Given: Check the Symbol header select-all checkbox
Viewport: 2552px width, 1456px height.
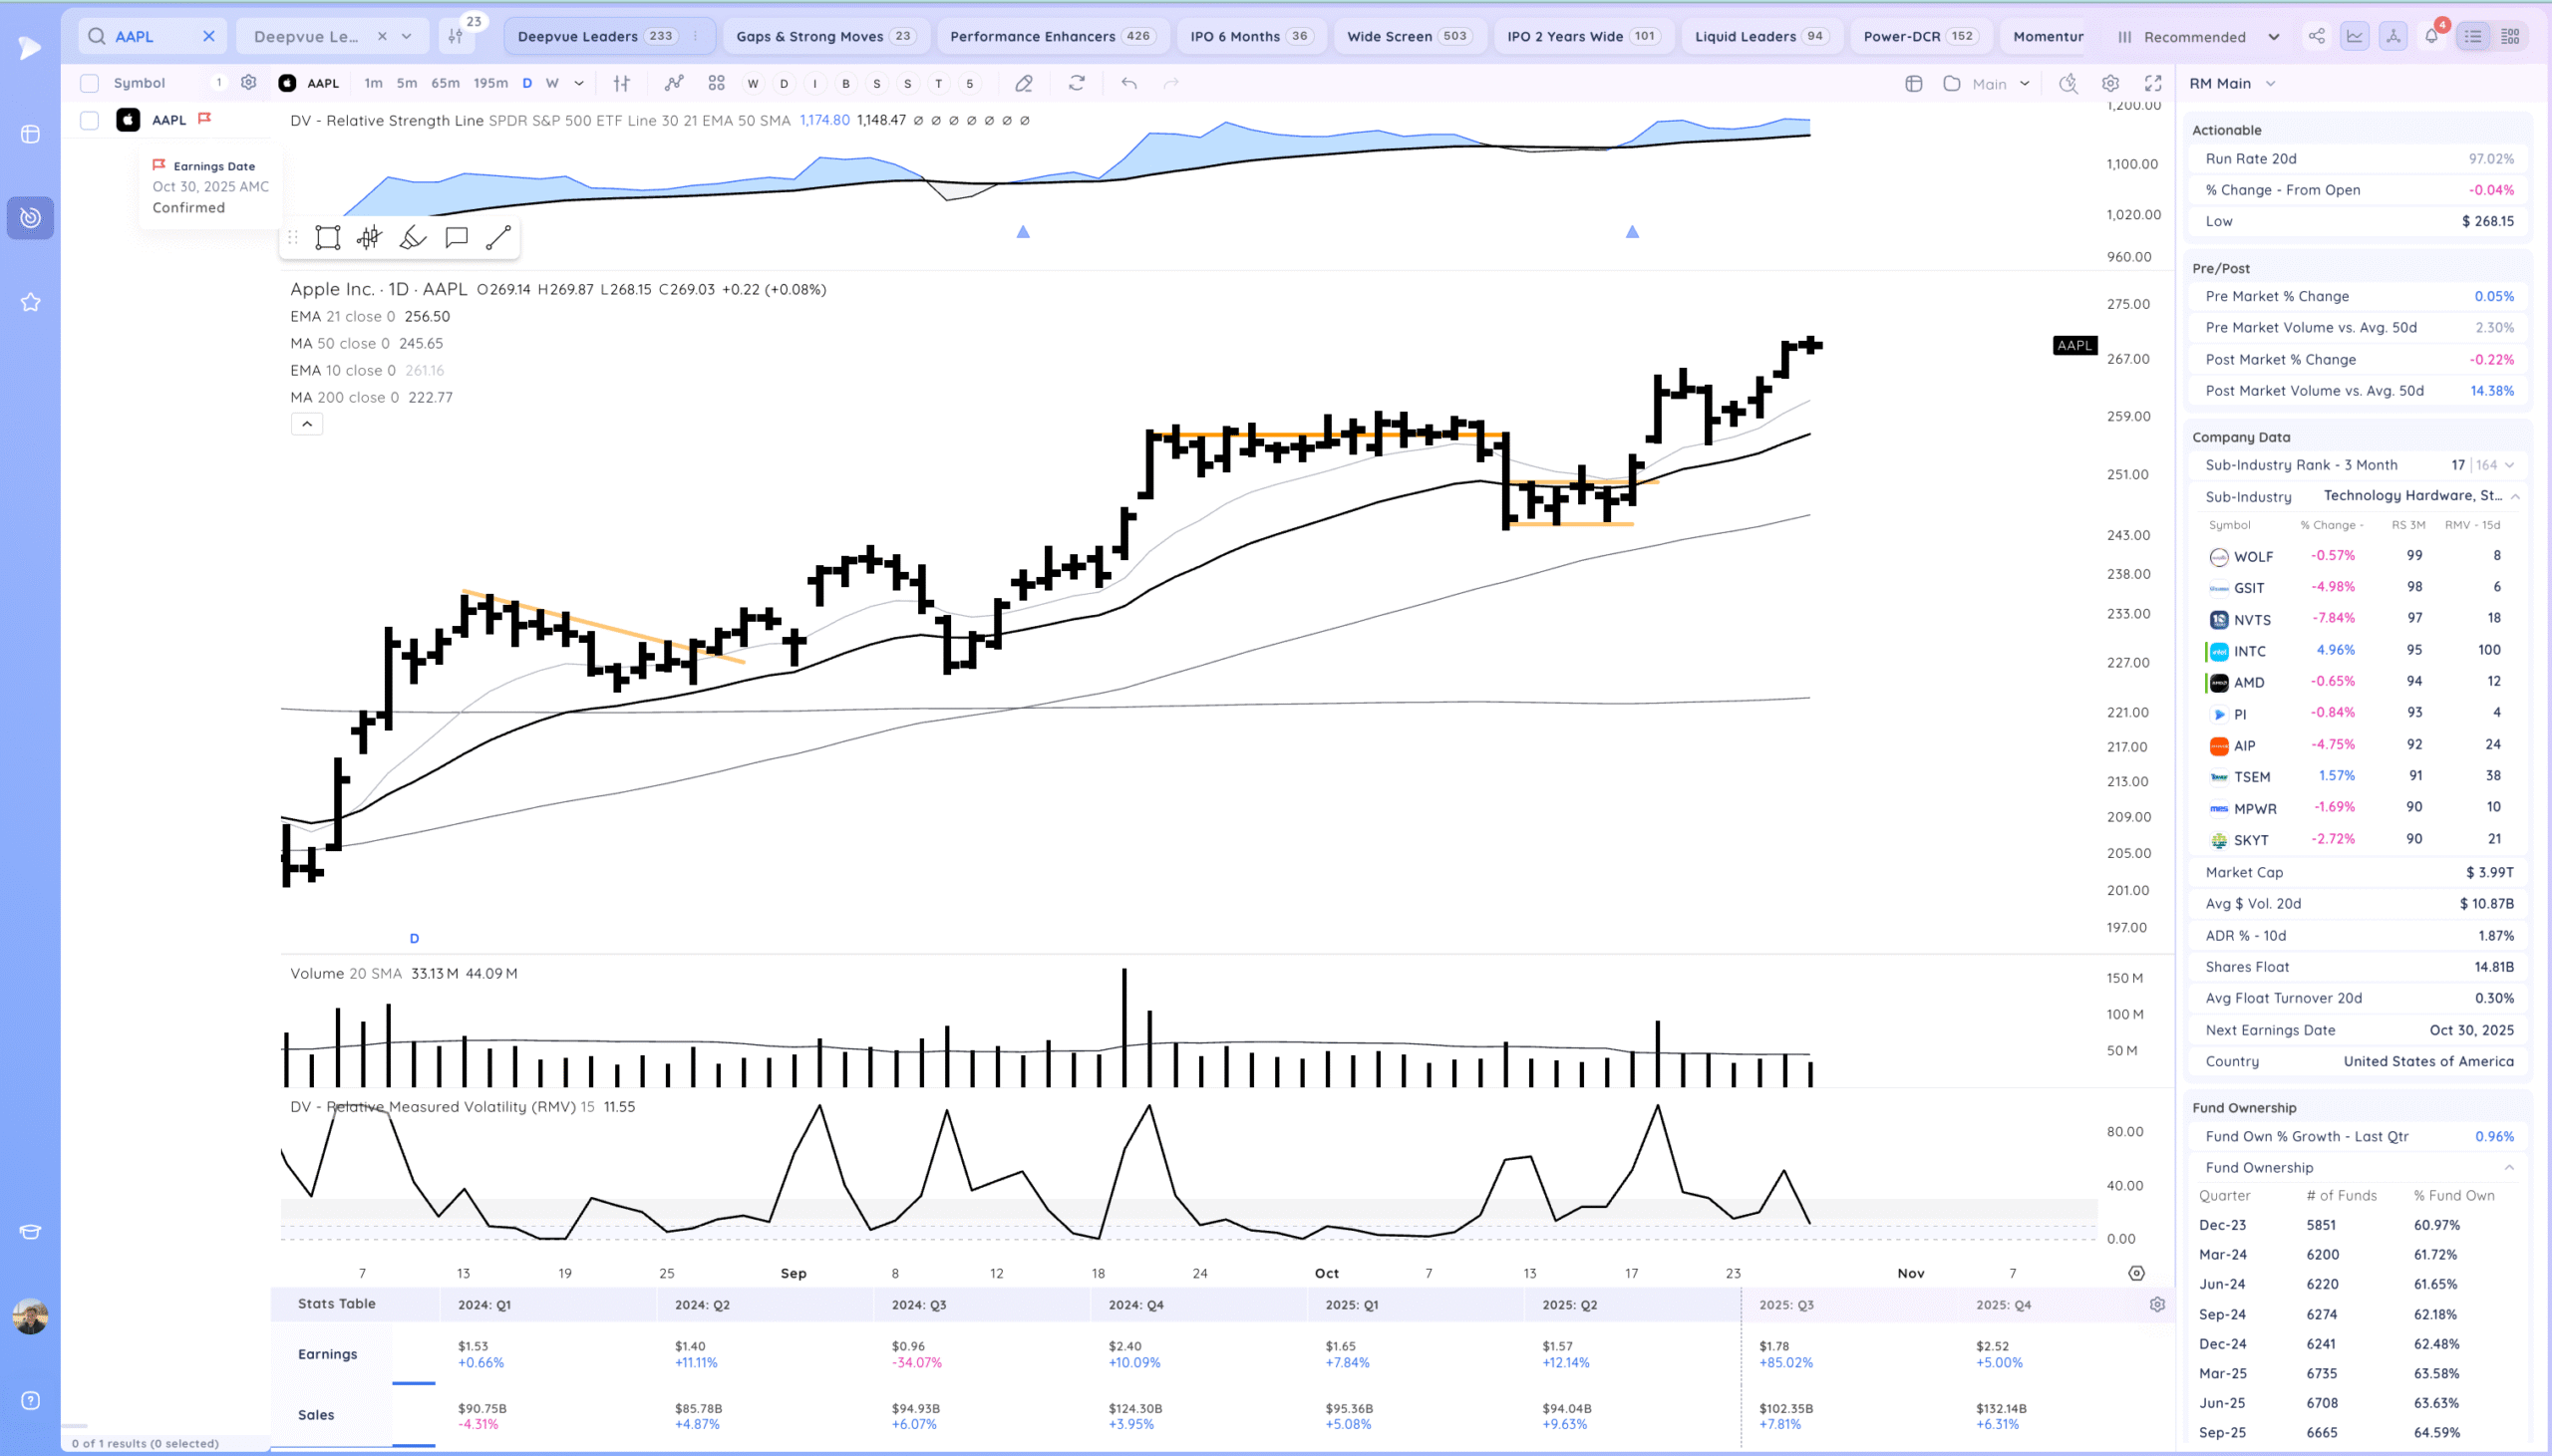Looking at the screenshot, I should point(89,83).
